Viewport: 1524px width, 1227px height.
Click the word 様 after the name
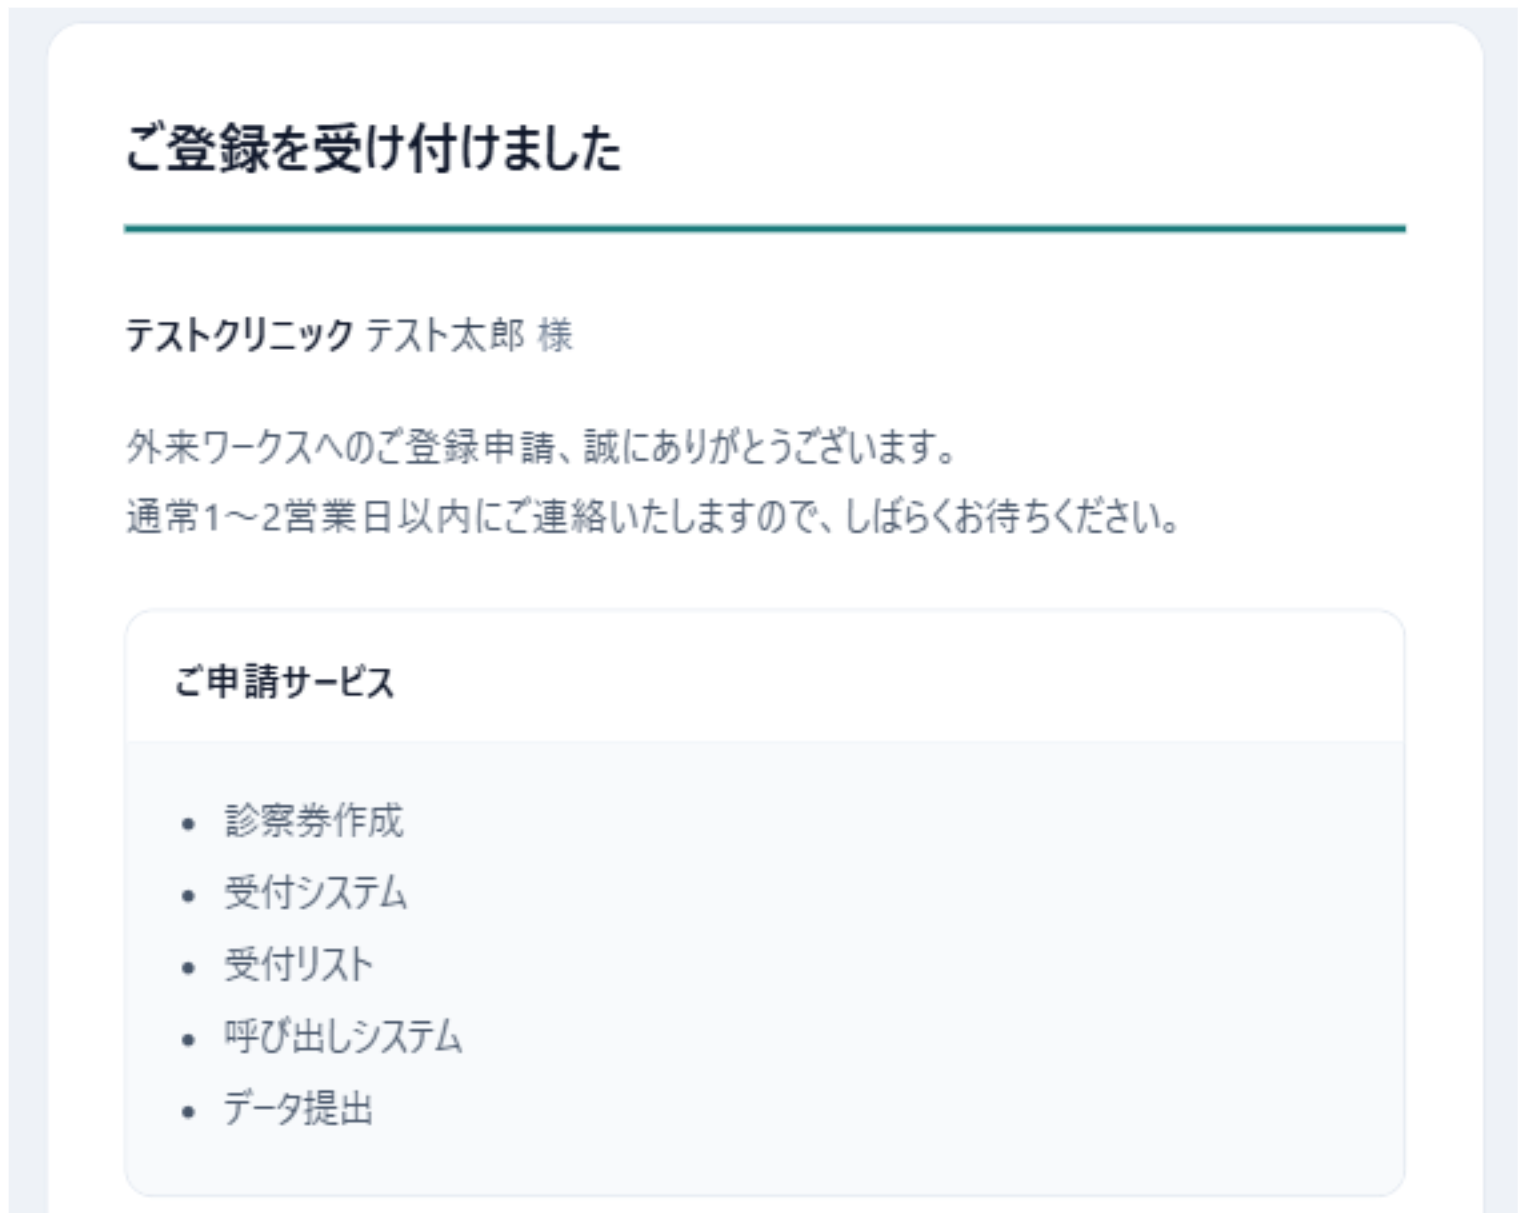(555, 335)
